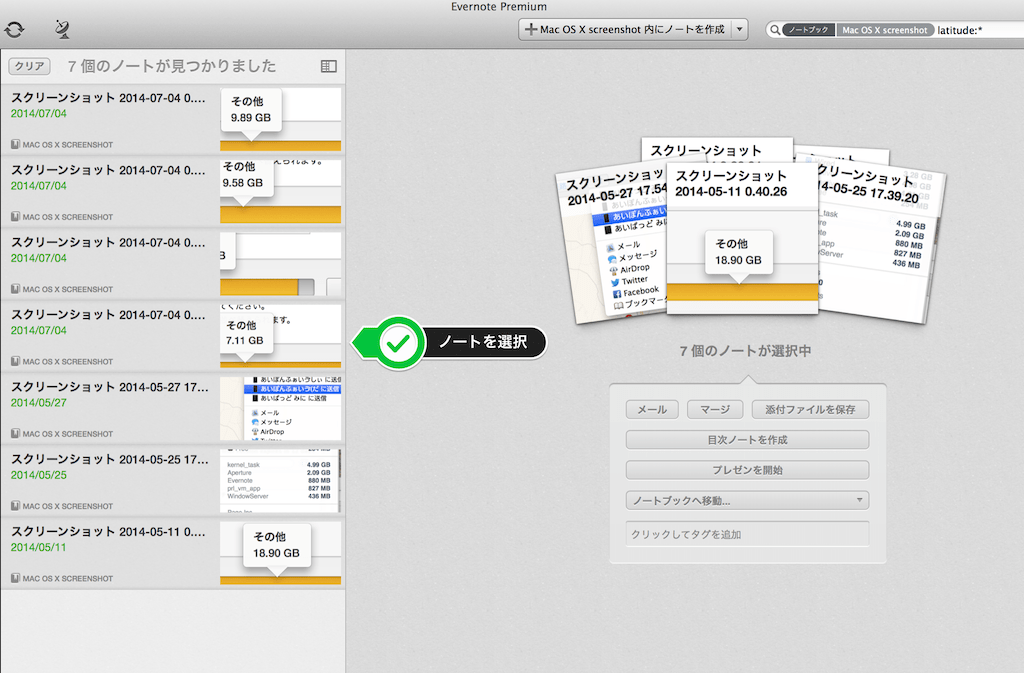Create new note in Mac OS X screenshot
The width and height of the screenshot is (1024, 673).
(626, 29)
